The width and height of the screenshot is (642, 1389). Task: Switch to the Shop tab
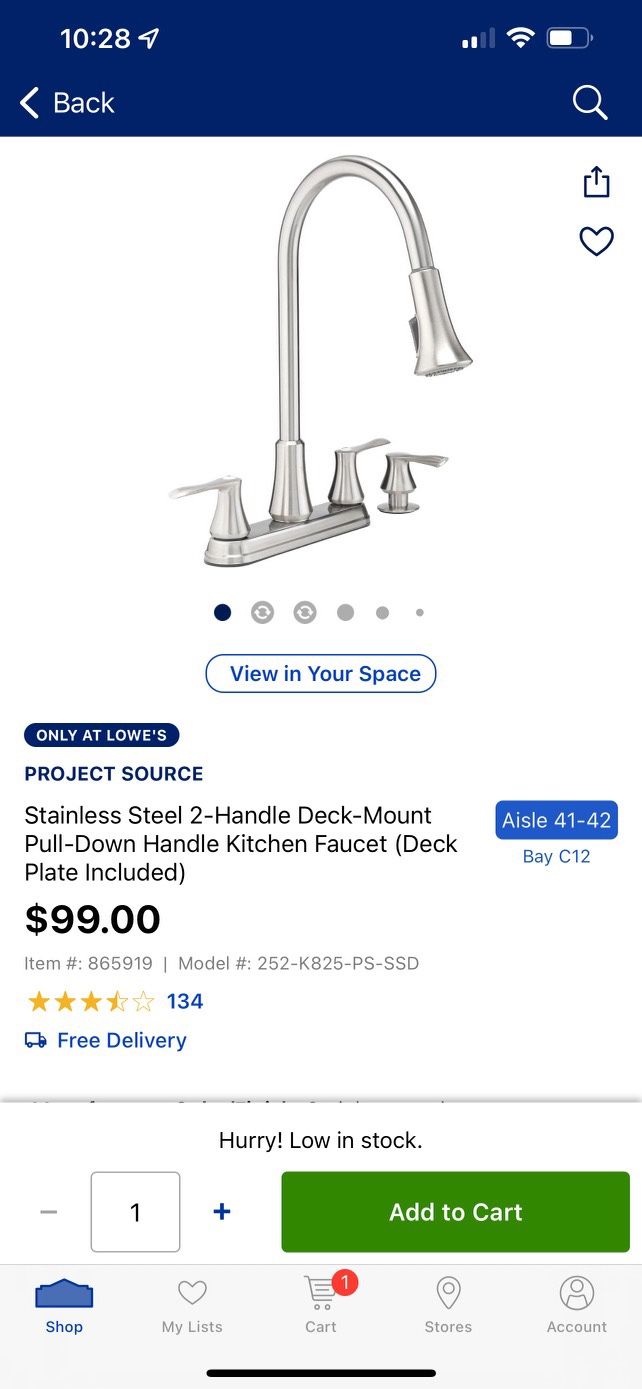tap(64, 1305)
